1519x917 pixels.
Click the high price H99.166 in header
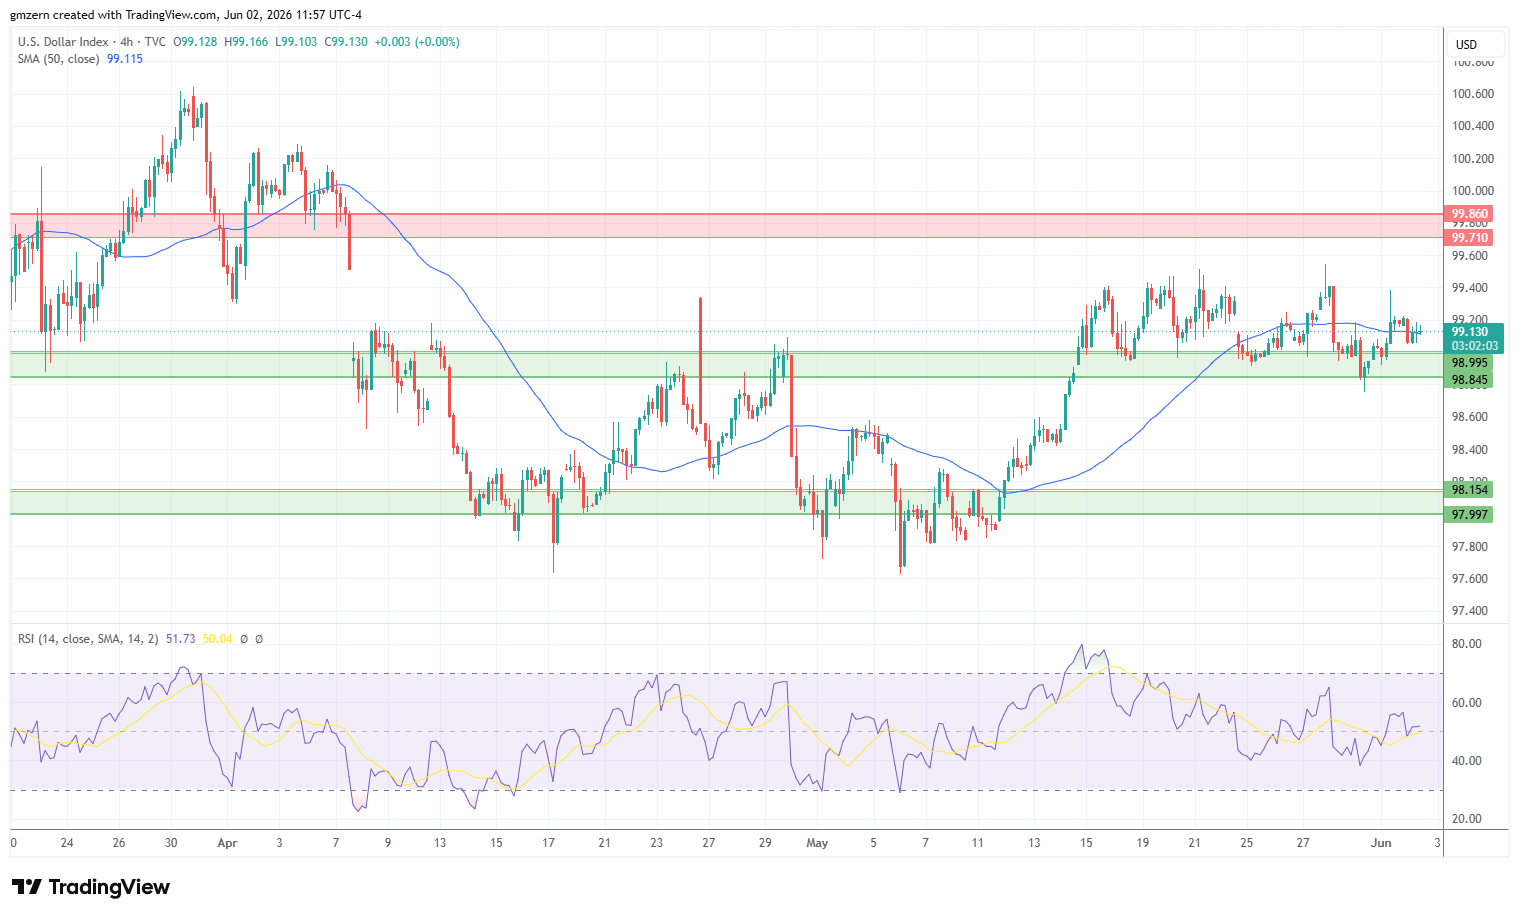click(246, 42)
